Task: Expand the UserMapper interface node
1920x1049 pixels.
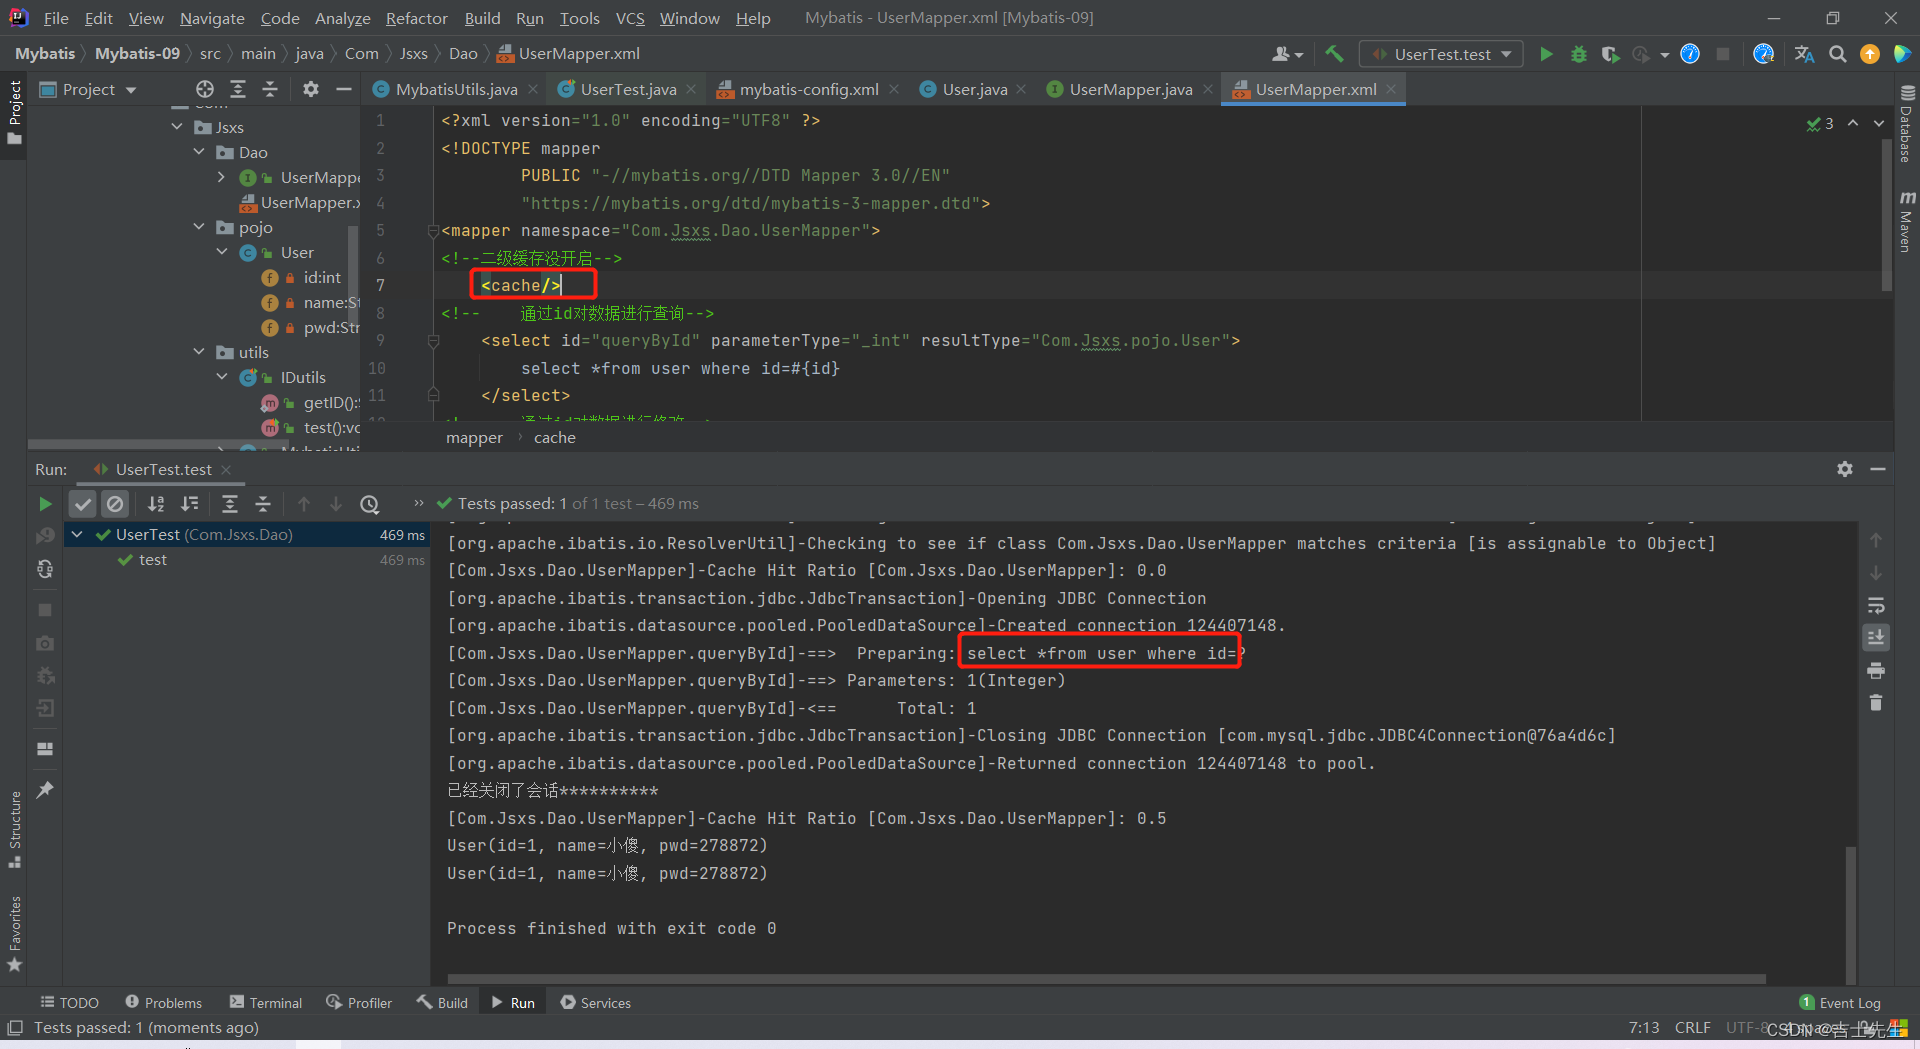Action: pos(221,177)
